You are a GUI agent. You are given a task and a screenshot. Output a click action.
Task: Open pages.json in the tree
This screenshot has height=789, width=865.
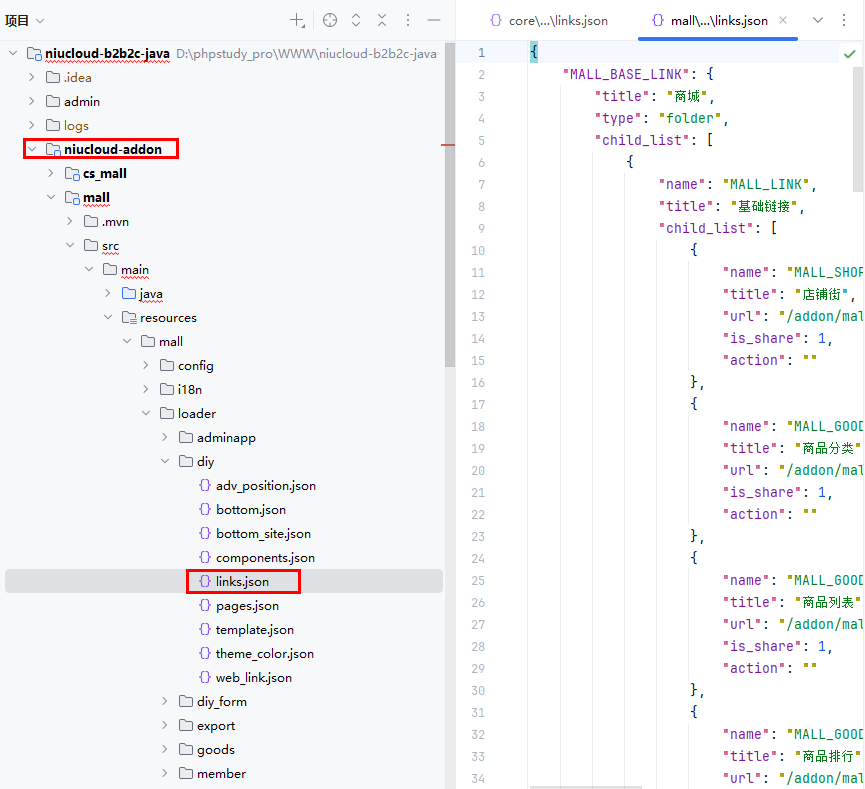[x=247, y=605]
